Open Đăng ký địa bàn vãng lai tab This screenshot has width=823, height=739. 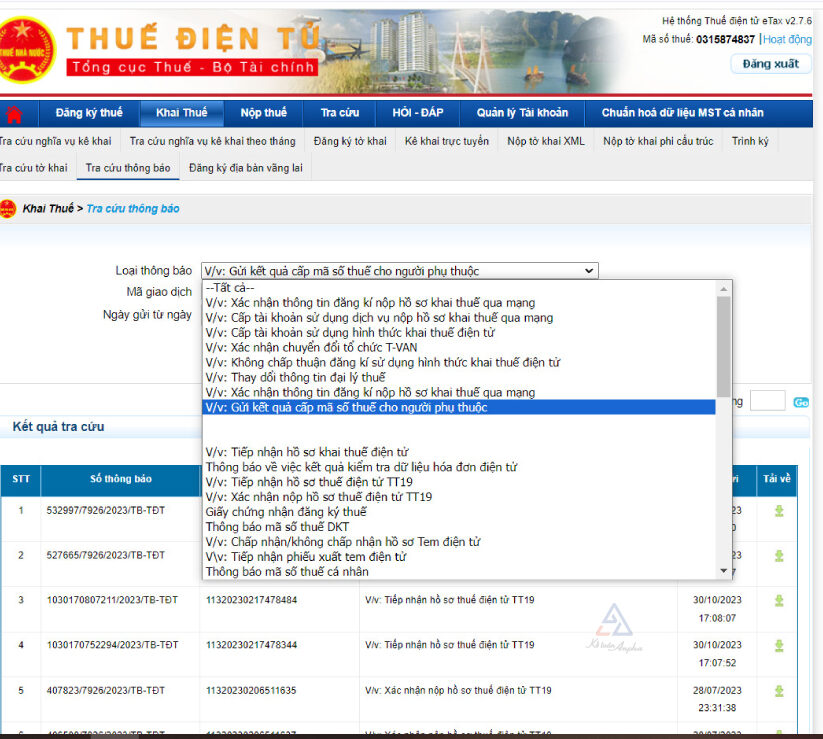coord(245,168)
